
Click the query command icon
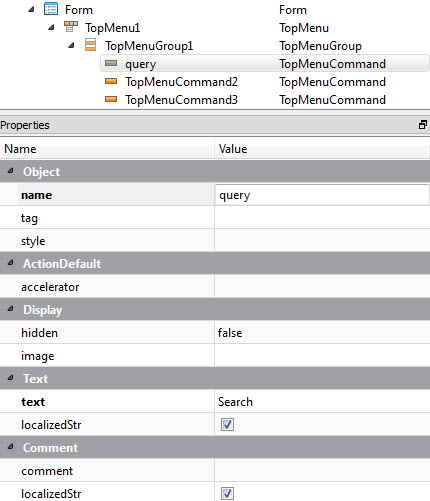111,63
